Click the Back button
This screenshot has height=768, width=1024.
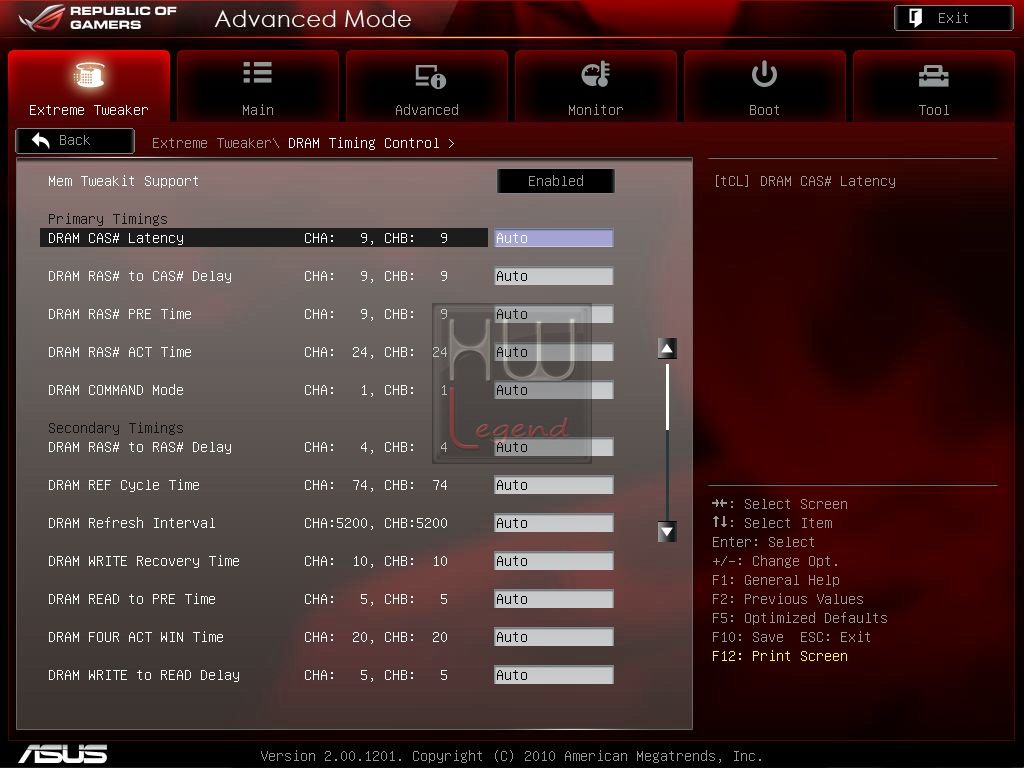(75, 141)
